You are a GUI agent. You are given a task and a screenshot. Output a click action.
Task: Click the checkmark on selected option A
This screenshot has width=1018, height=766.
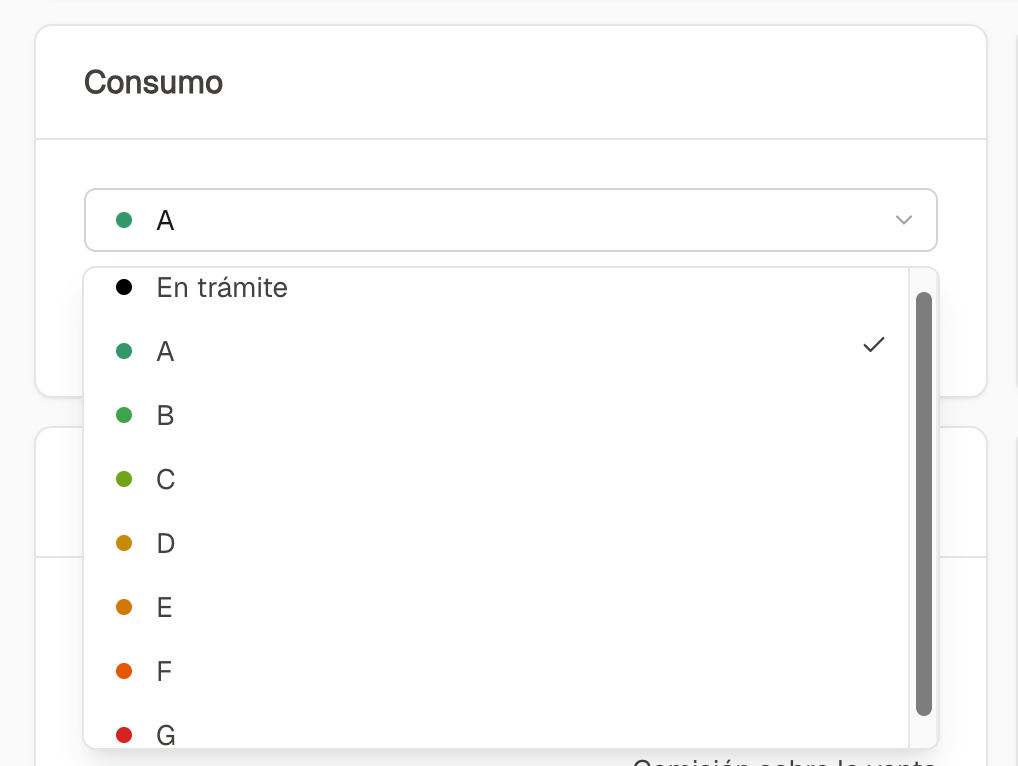[x=873, y=345]
